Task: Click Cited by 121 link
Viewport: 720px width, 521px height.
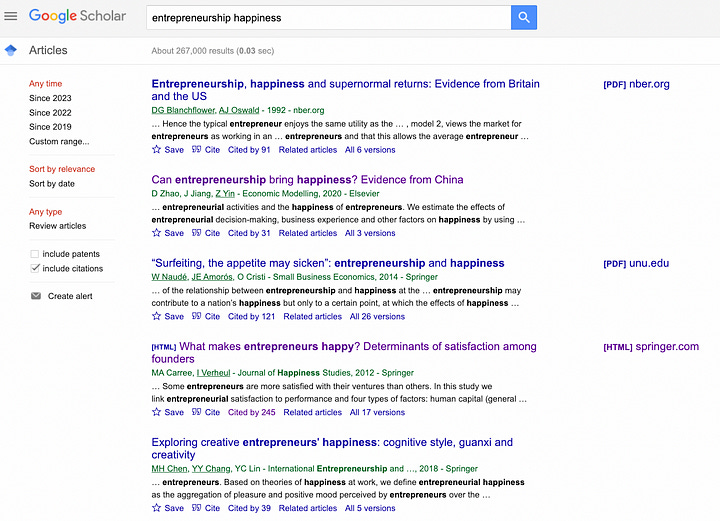Action: [251, 316]
